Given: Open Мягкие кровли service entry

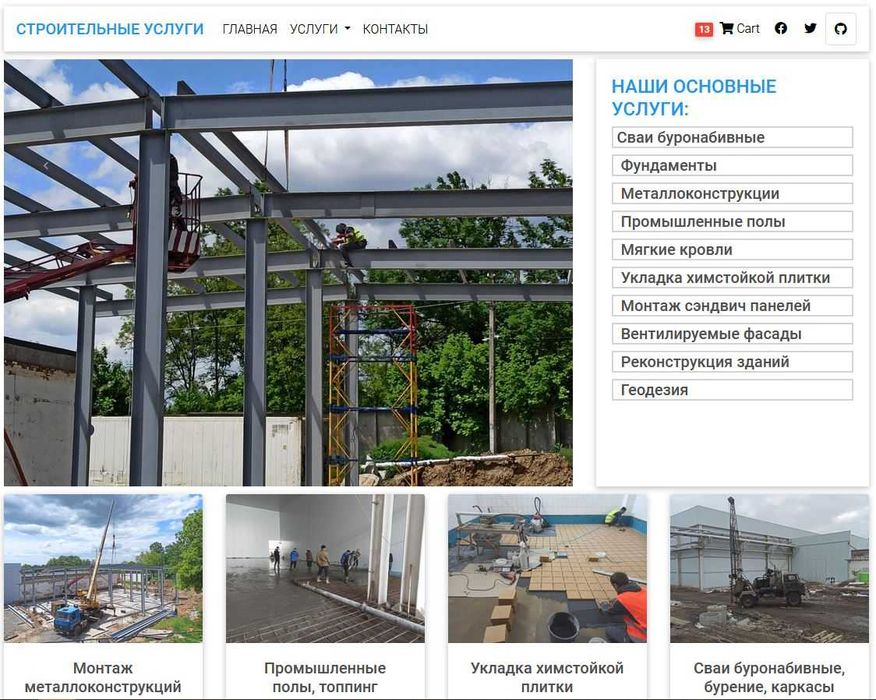Looking at the screenshot, I should pyautogui.click(x=732, y=249).
